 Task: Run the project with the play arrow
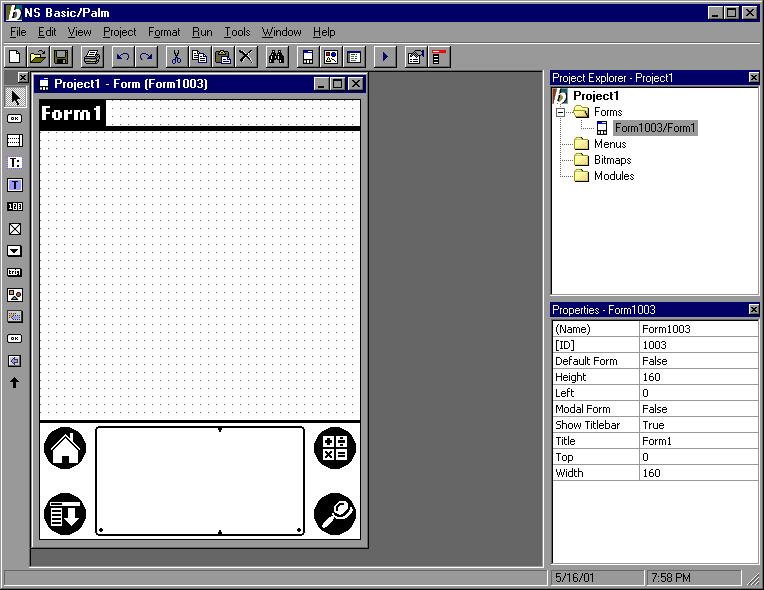coord(385,57)
